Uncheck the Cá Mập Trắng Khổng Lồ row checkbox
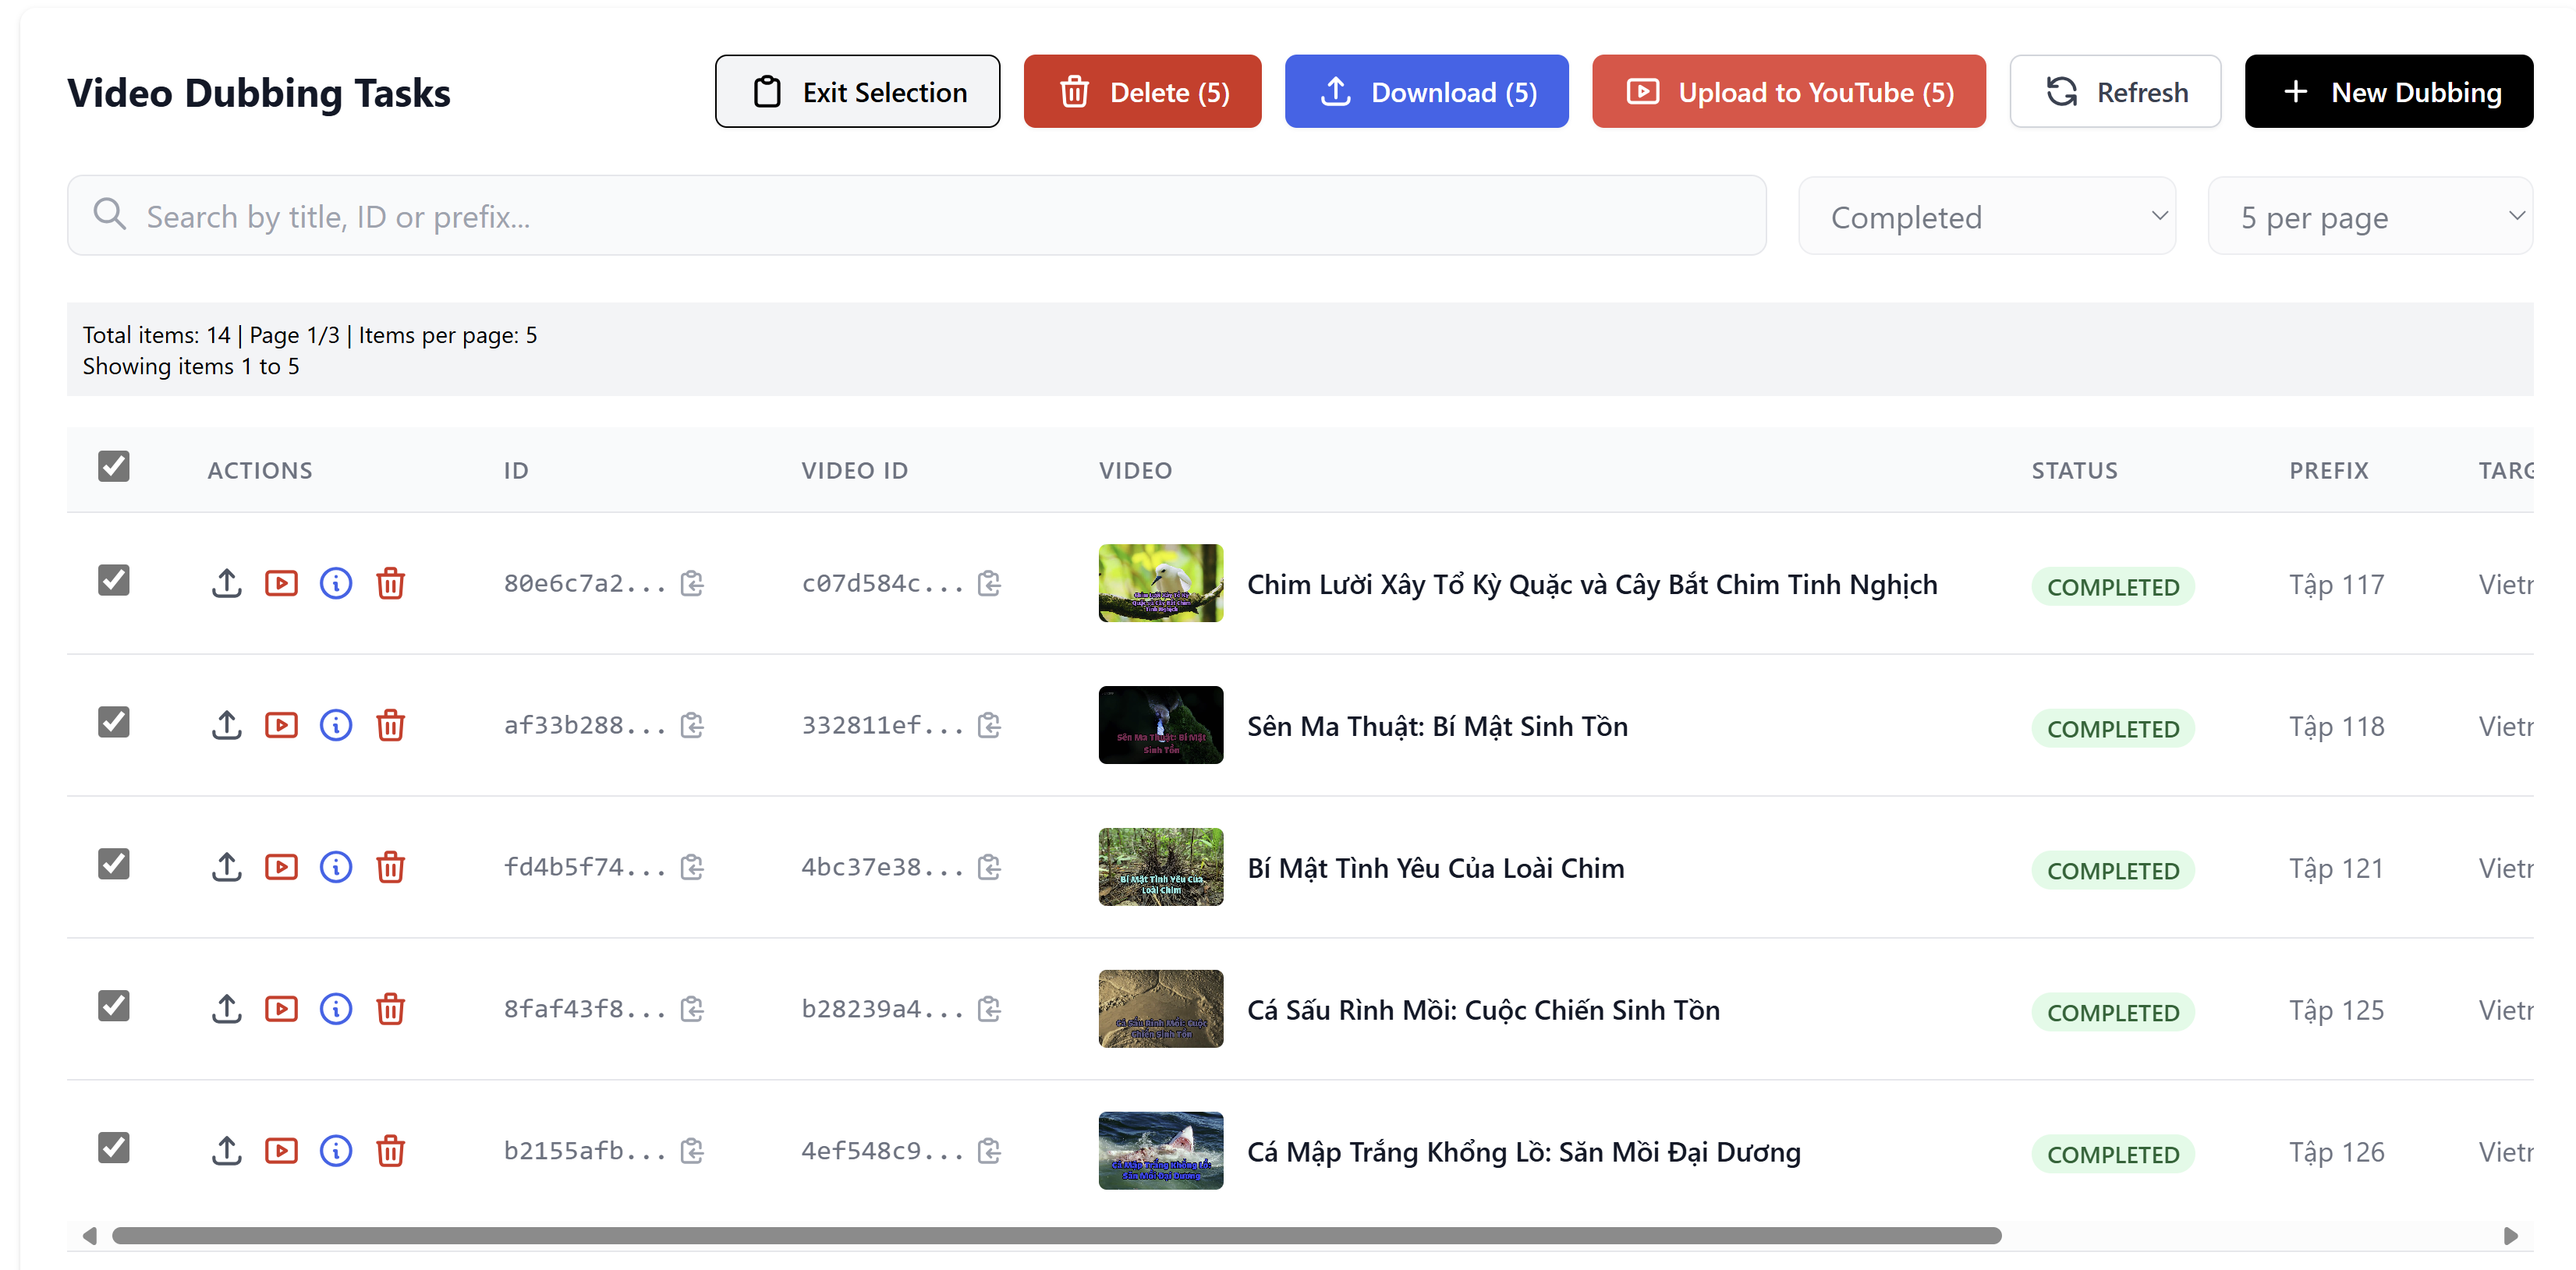The height and width of the screenshot is (1270, 2576). coord(114,1148)
